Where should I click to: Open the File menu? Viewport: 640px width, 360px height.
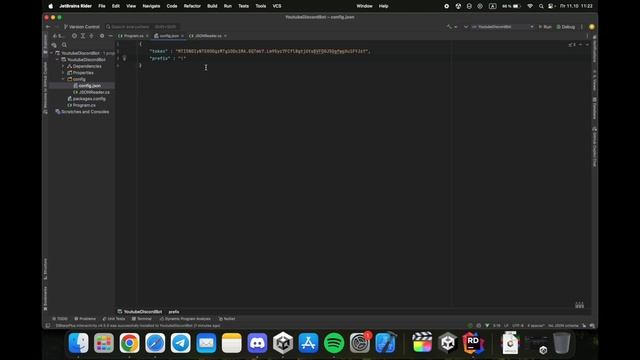coord(102,6)
